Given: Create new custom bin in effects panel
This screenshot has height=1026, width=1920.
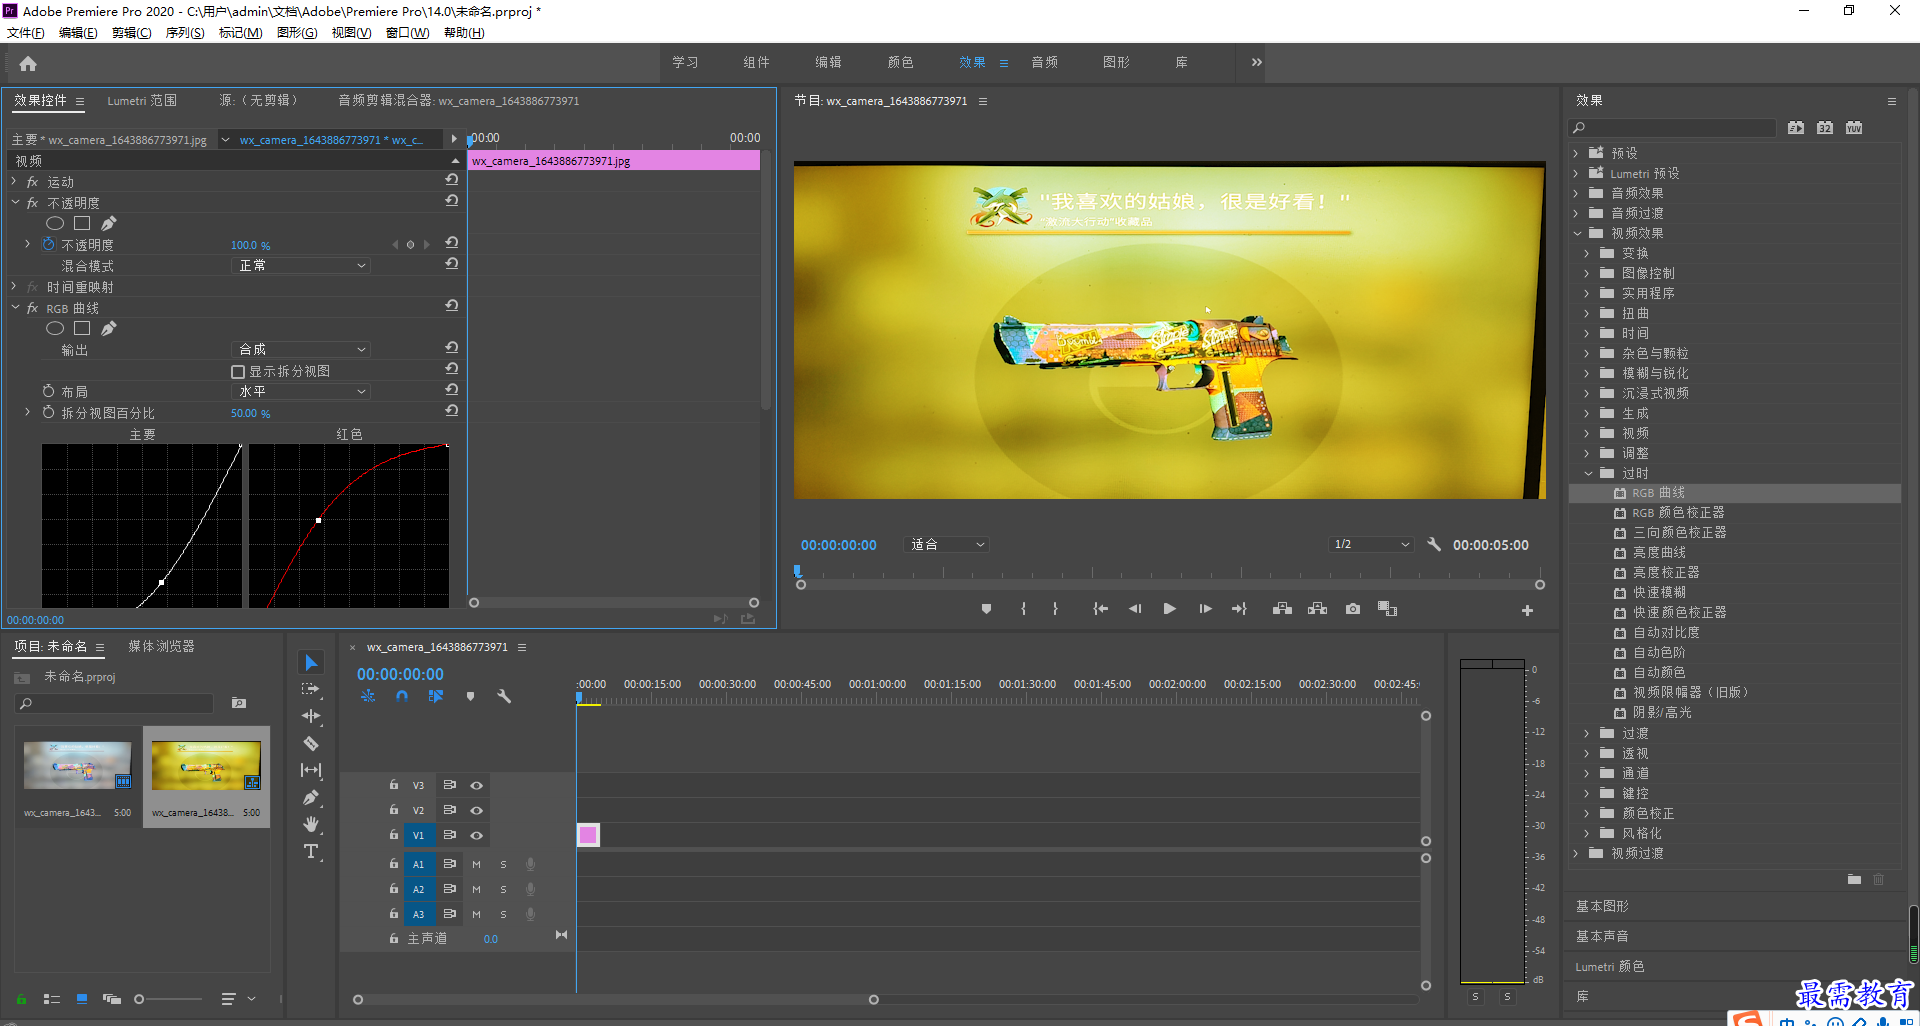Looking at the screenshot, I should pyautogui.click(x=1854, y=880).
